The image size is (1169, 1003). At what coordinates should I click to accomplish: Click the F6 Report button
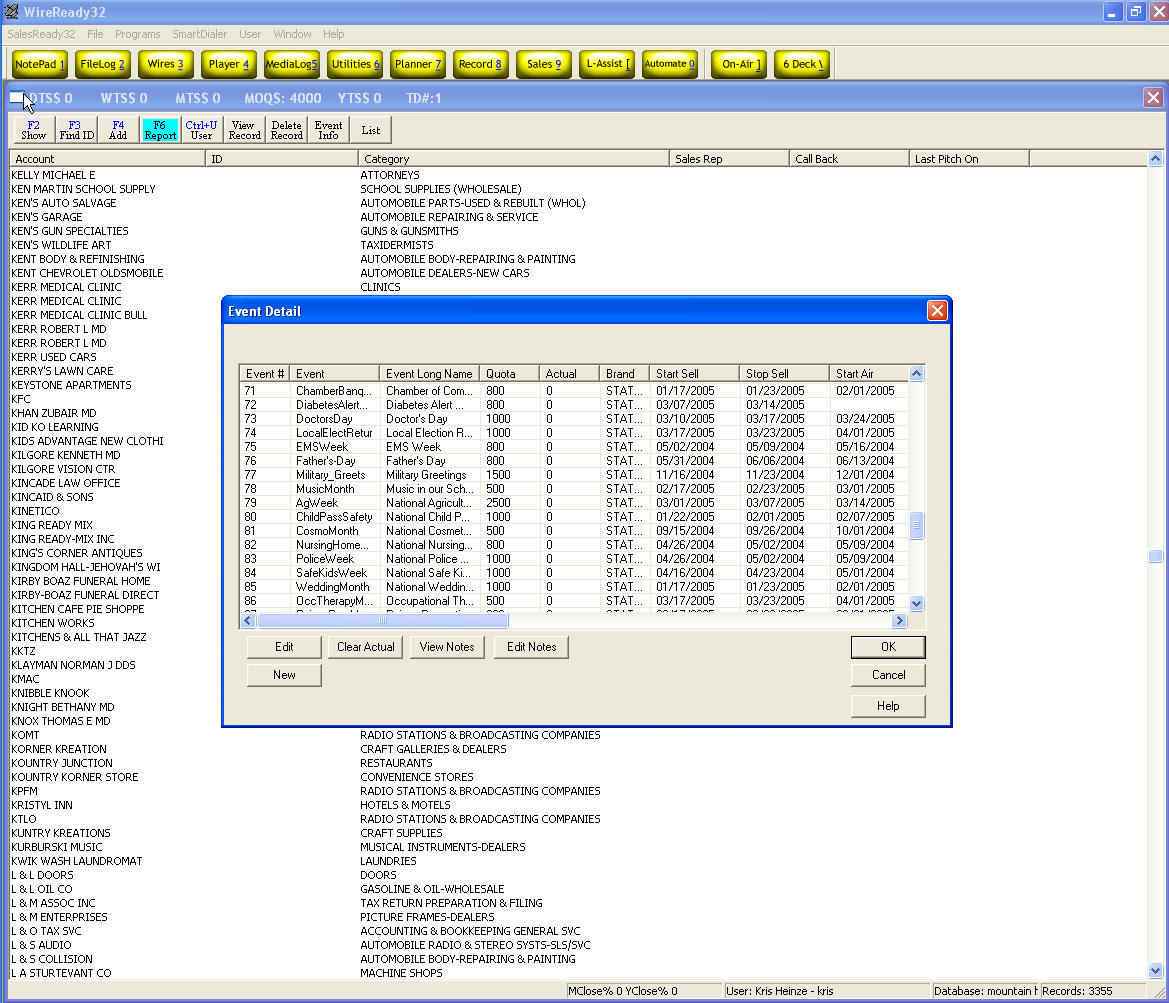pos(160,131)
